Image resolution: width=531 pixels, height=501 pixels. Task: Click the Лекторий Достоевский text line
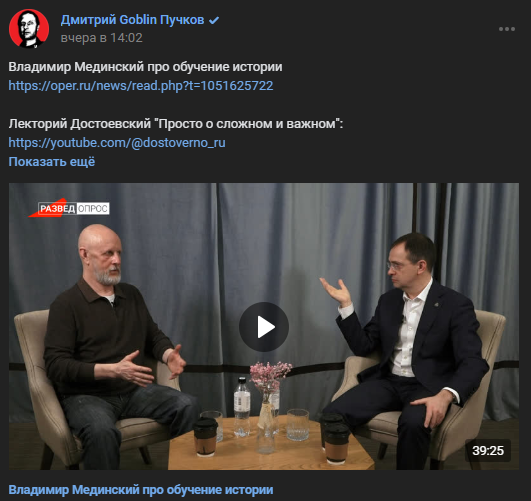176,124
